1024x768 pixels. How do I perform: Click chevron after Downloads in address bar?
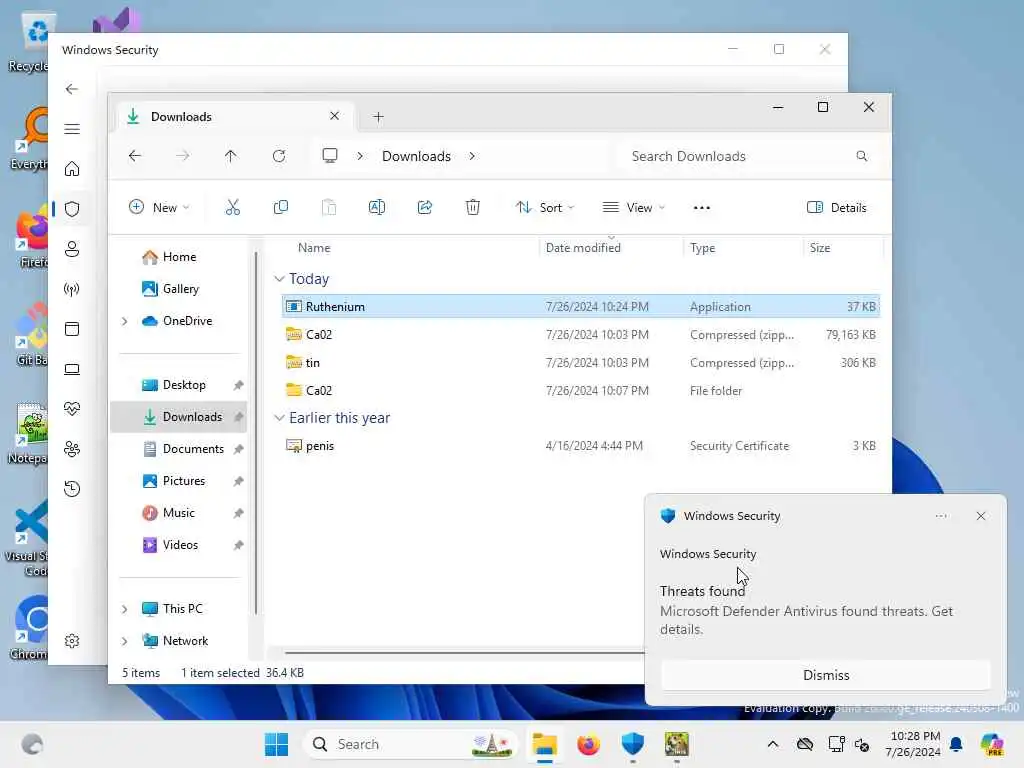pyautogui.click(x=472, y=156)
